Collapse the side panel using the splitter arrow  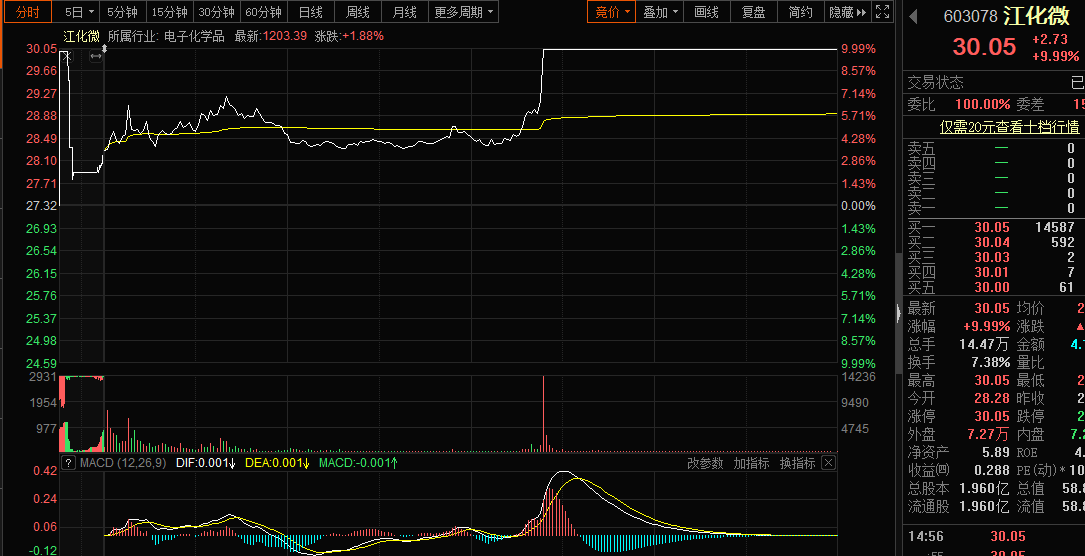click(898, 314)
